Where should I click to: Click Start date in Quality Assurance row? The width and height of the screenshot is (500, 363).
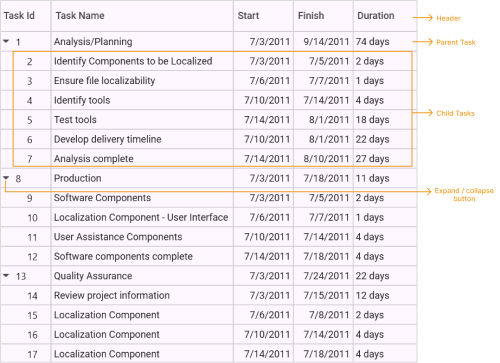click(x=270, y=276)
